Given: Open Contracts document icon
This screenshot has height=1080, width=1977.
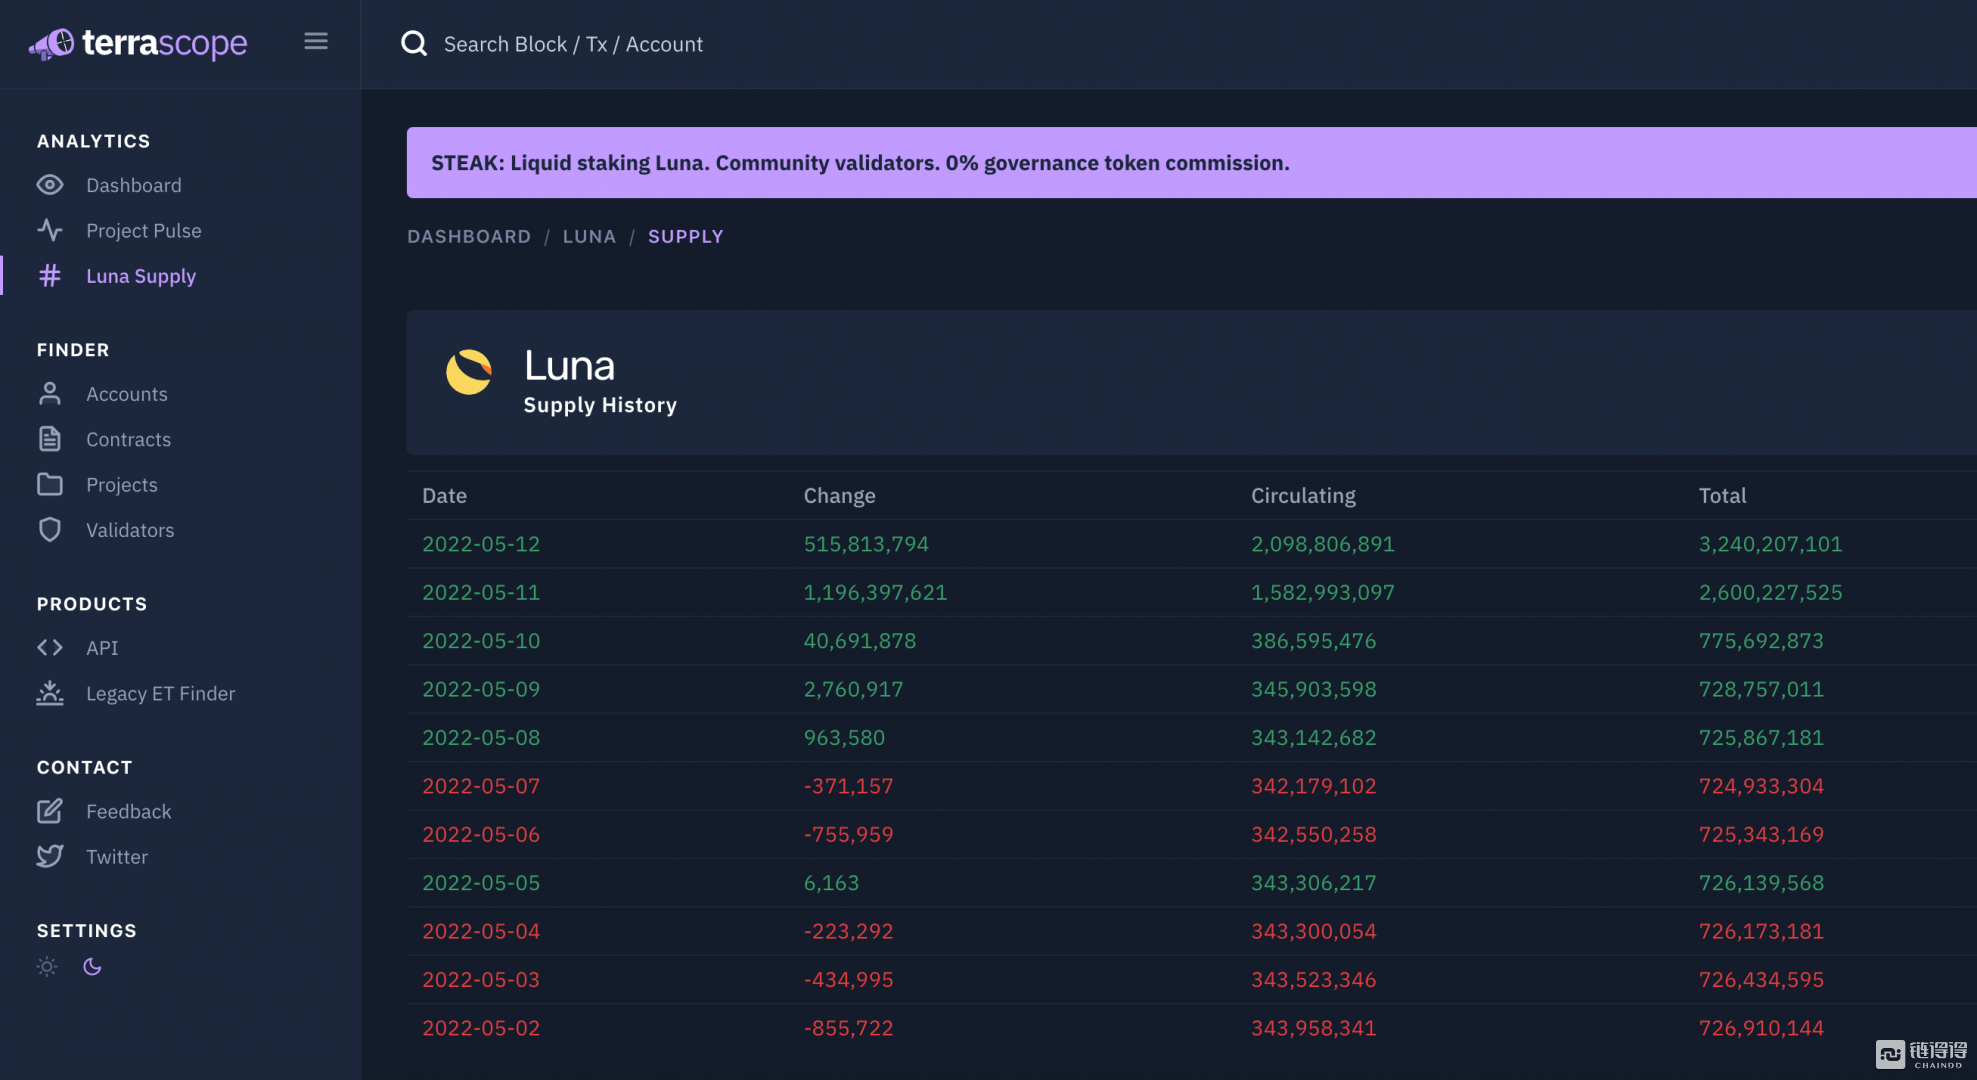Looking at the screenshot, I should click(x=50, y=439).
